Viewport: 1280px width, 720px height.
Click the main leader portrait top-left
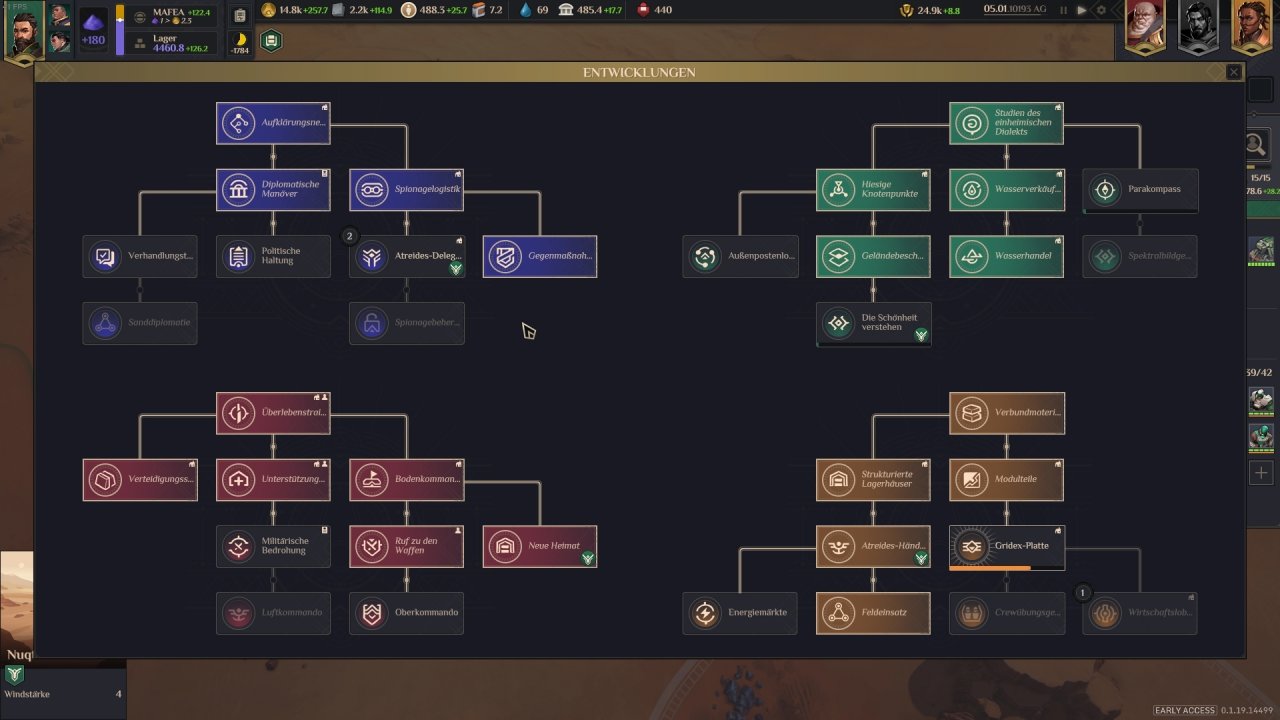pyautogui.click(x=23, y=31)
